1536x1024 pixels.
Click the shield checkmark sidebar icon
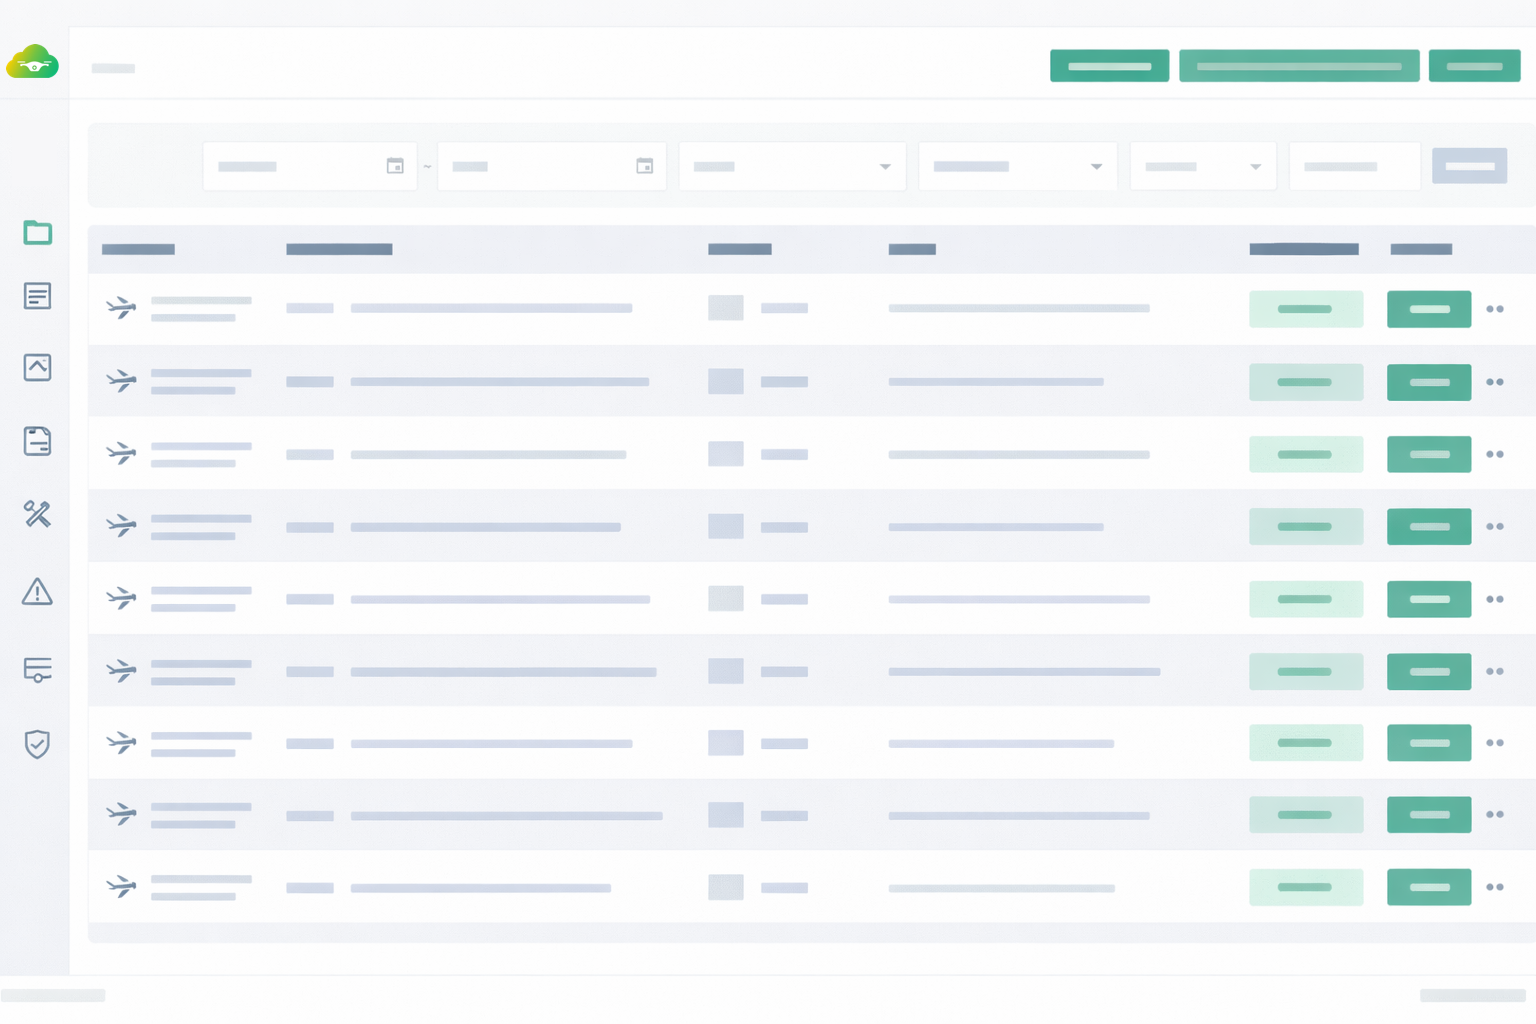pos(37,744)
